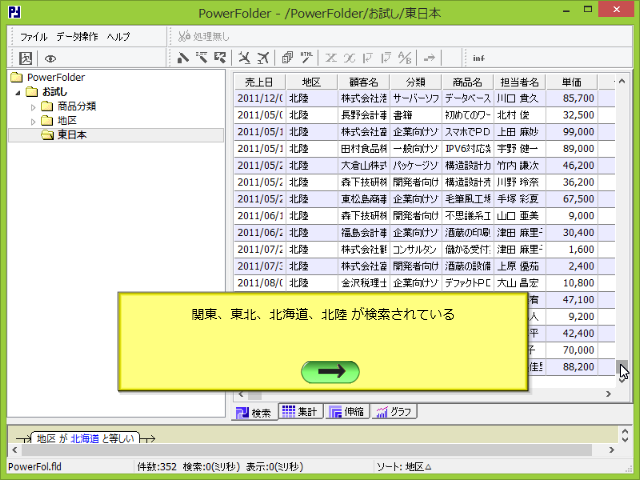Click the table's vertical scrollbar thumb

click(x=622, y=367)
